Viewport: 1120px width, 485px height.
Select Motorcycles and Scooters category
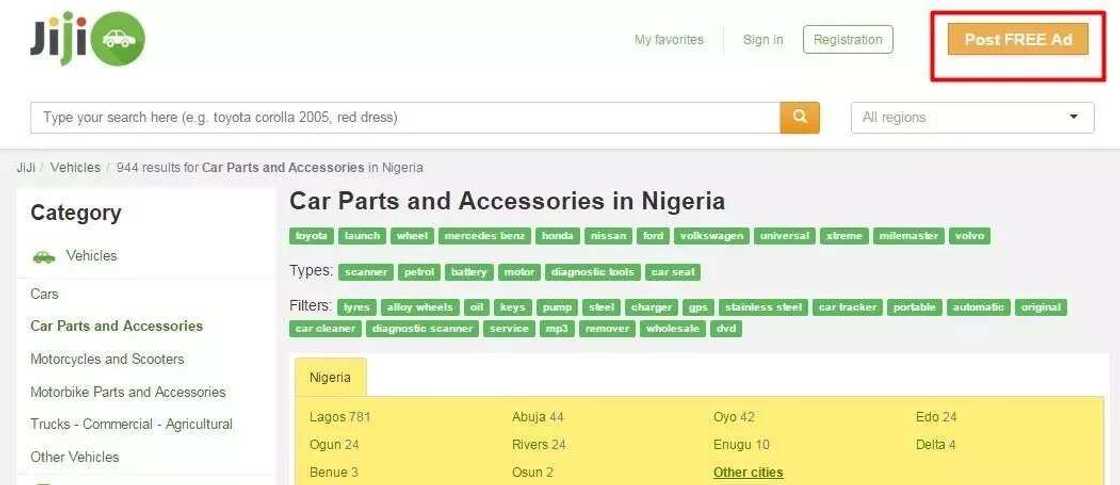pos(107,359)
